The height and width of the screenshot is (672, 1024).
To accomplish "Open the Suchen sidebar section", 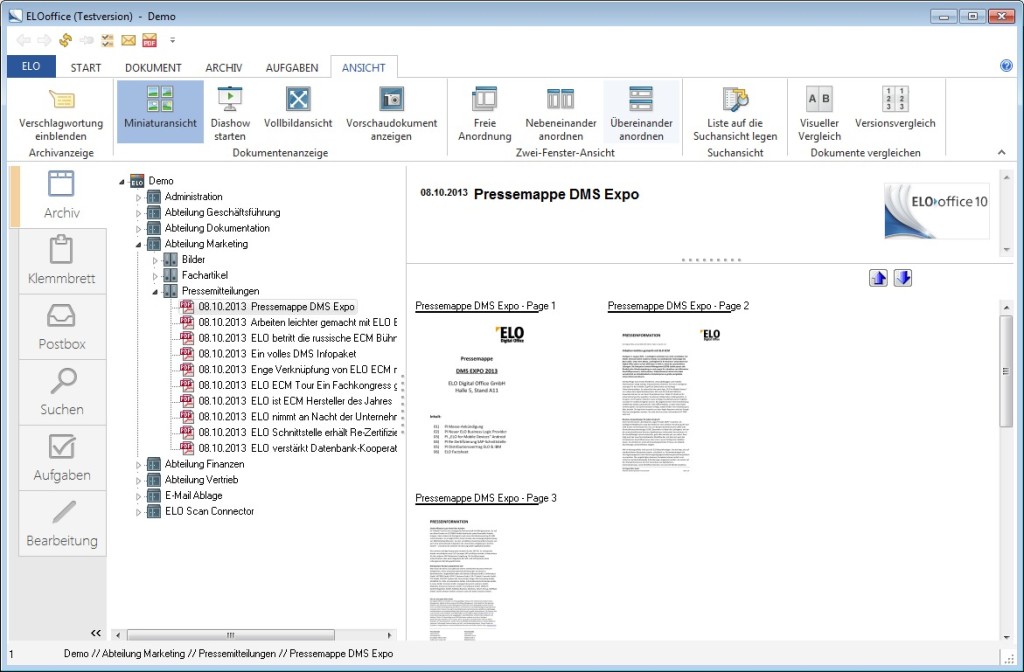I will (62, 392).
